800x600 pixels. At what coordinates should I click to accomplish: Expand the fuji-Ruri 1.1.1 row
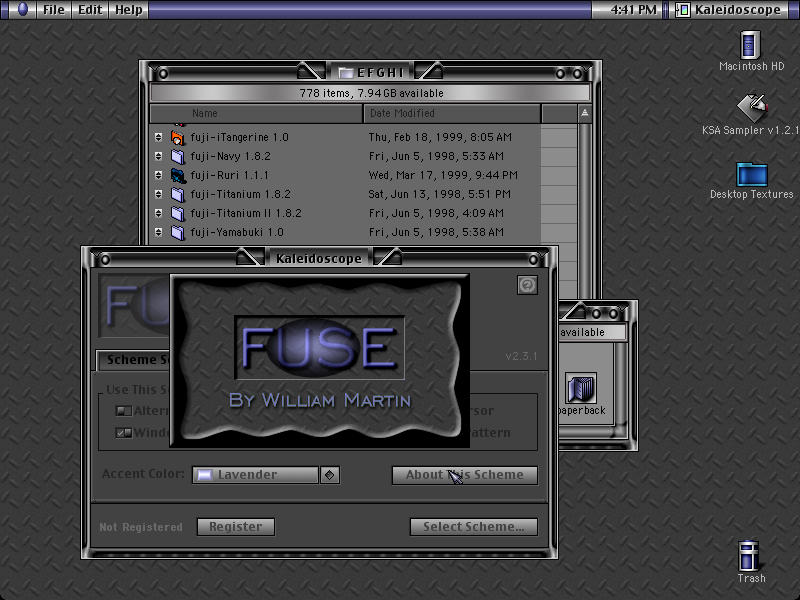[x=158, y=175]
